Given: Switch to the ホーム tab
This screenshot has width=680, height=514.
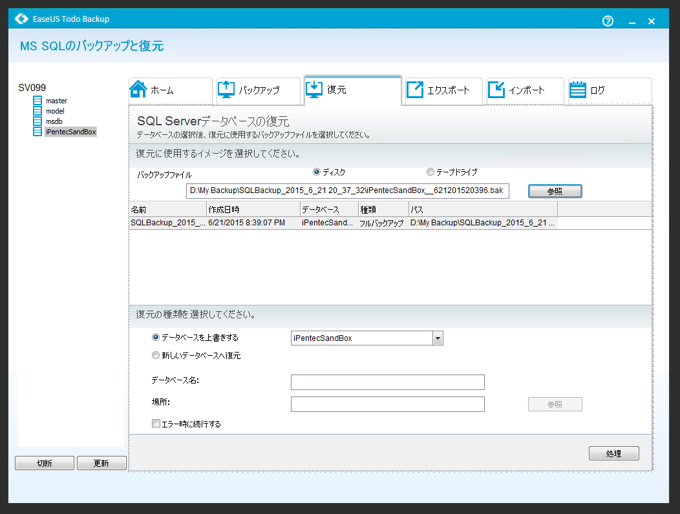Looking at the screenshot, I should click(x=170, y=90).
